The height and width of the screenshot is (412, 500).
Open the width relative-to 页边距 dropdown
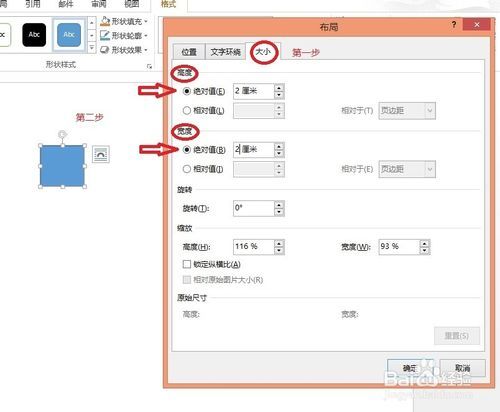pyautogui.click(x=407, y=169)
